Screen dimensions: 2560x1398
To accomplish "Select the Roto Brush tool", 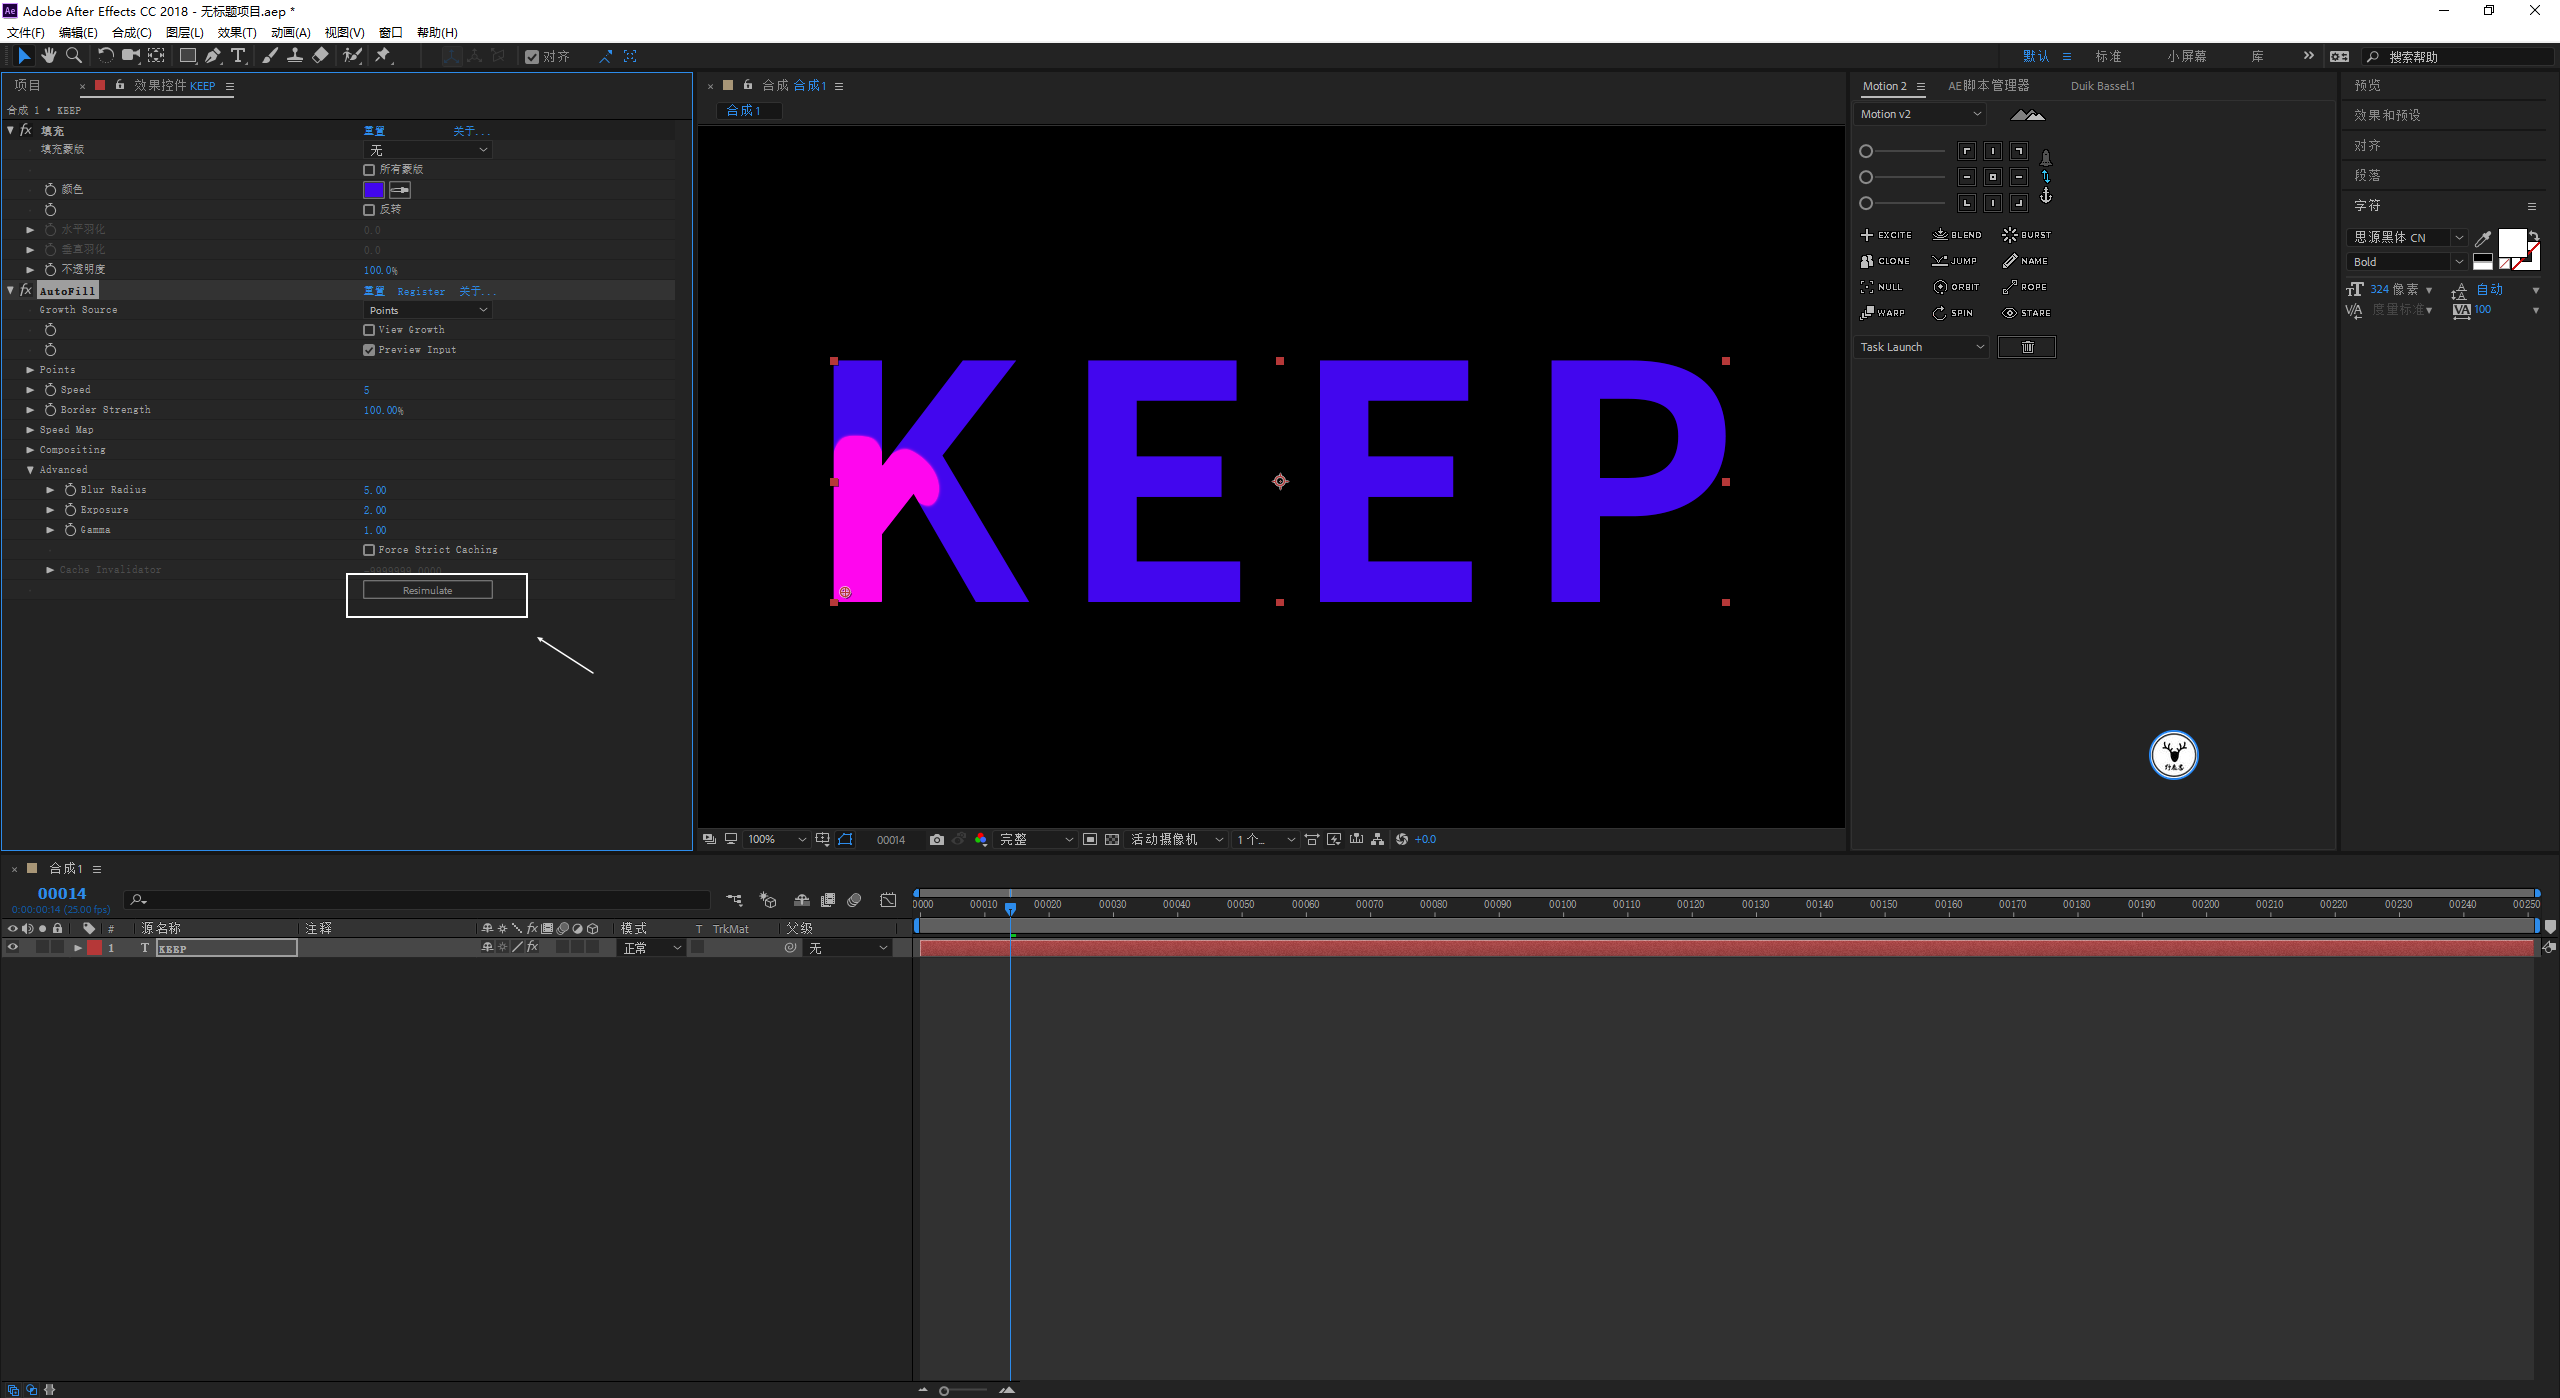I will click(352, 56).
